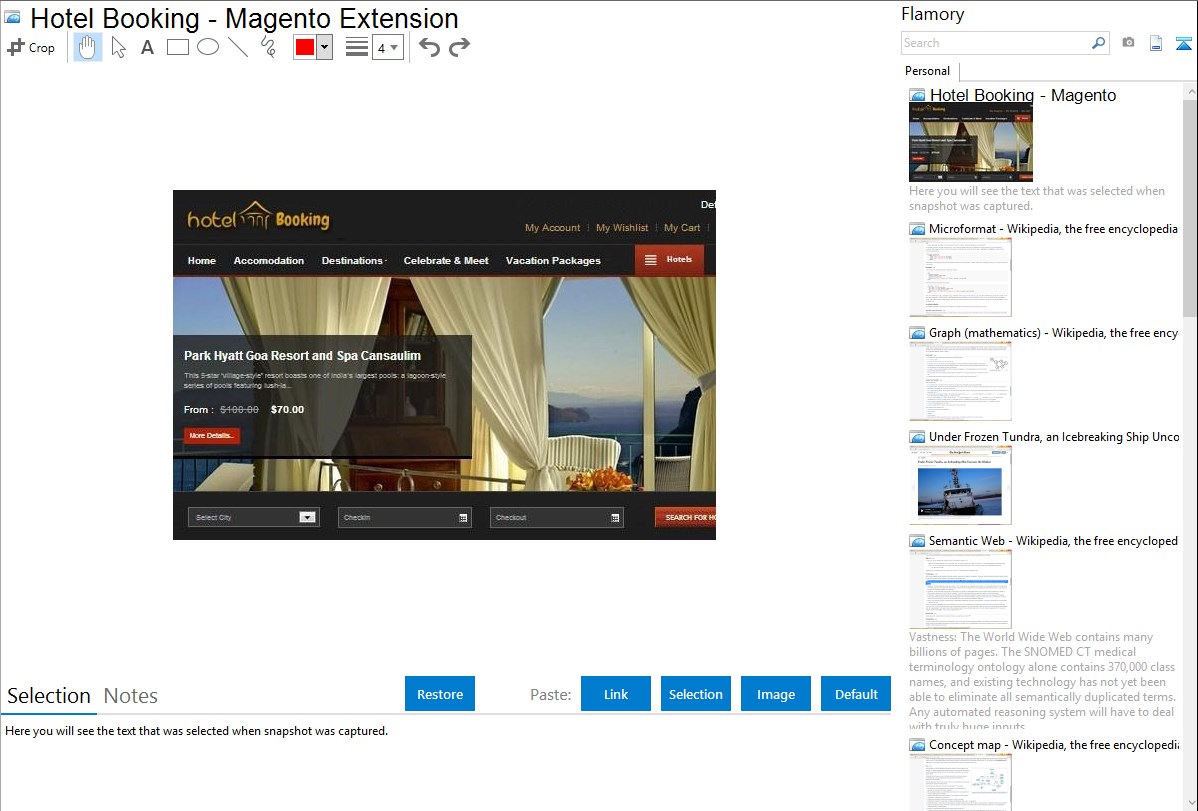Viewport: 1198px width, 811px height.
Task: Click the Semantic Web title text
Action: (1053, 540)
